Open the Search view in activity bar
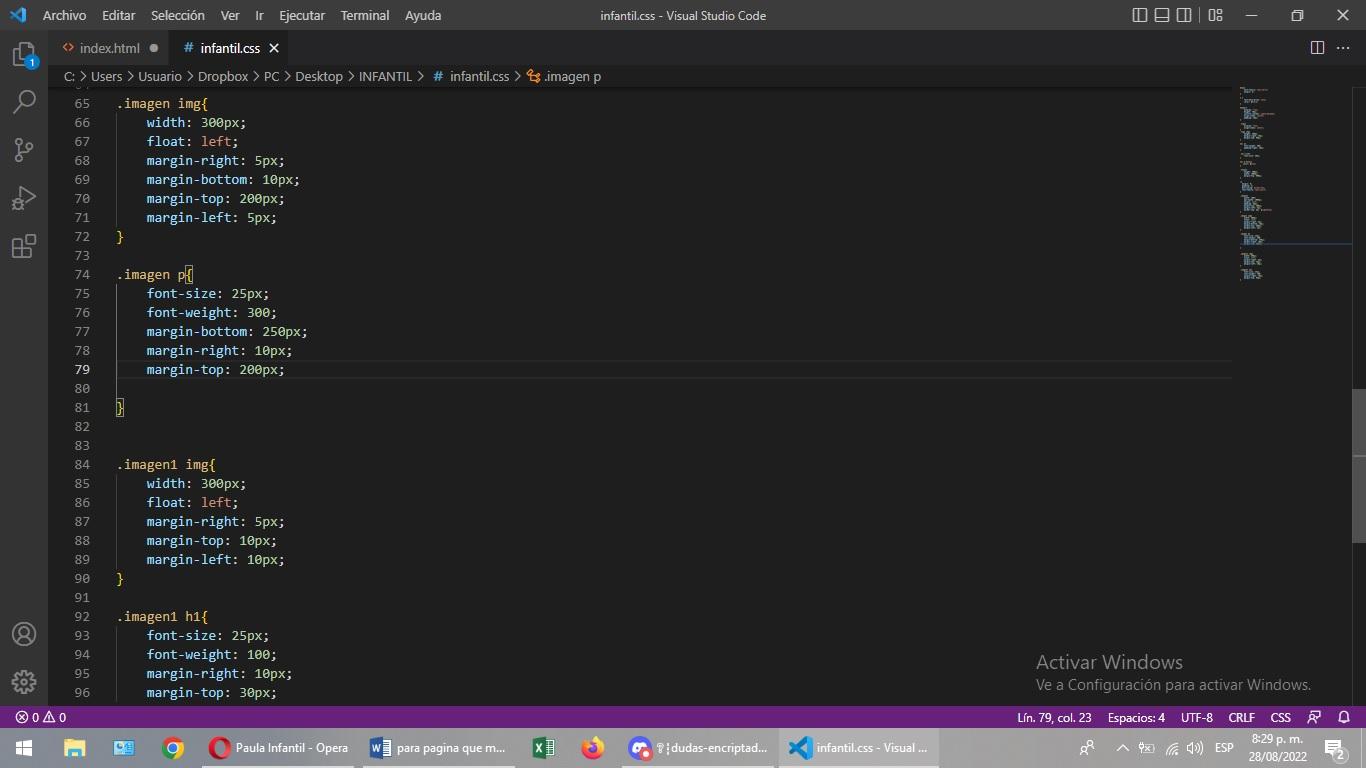This screenshot has width=1366, height=768. (24, 102)
